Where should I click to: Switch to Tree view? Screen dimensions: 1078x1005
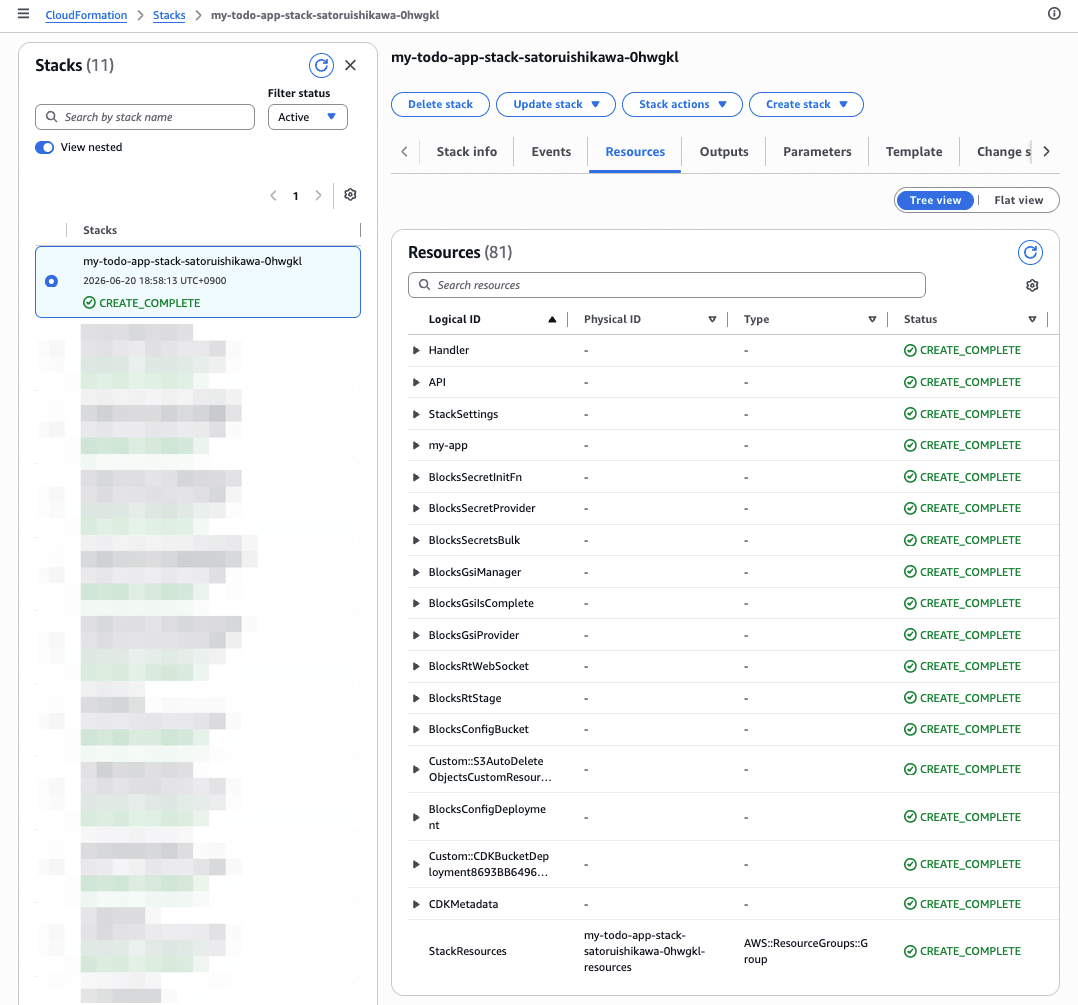[935, 200]
